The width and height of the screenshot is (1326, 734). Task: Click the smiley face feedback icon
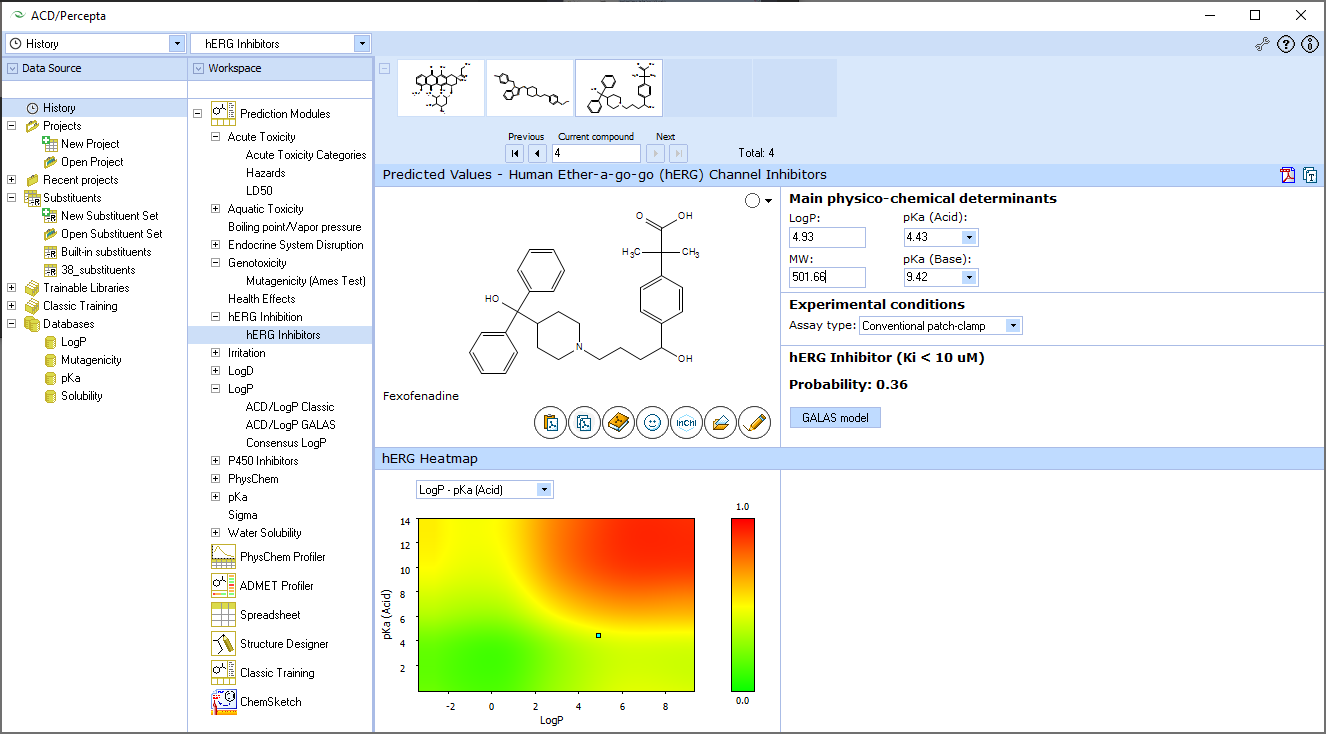tap(652, 422)
